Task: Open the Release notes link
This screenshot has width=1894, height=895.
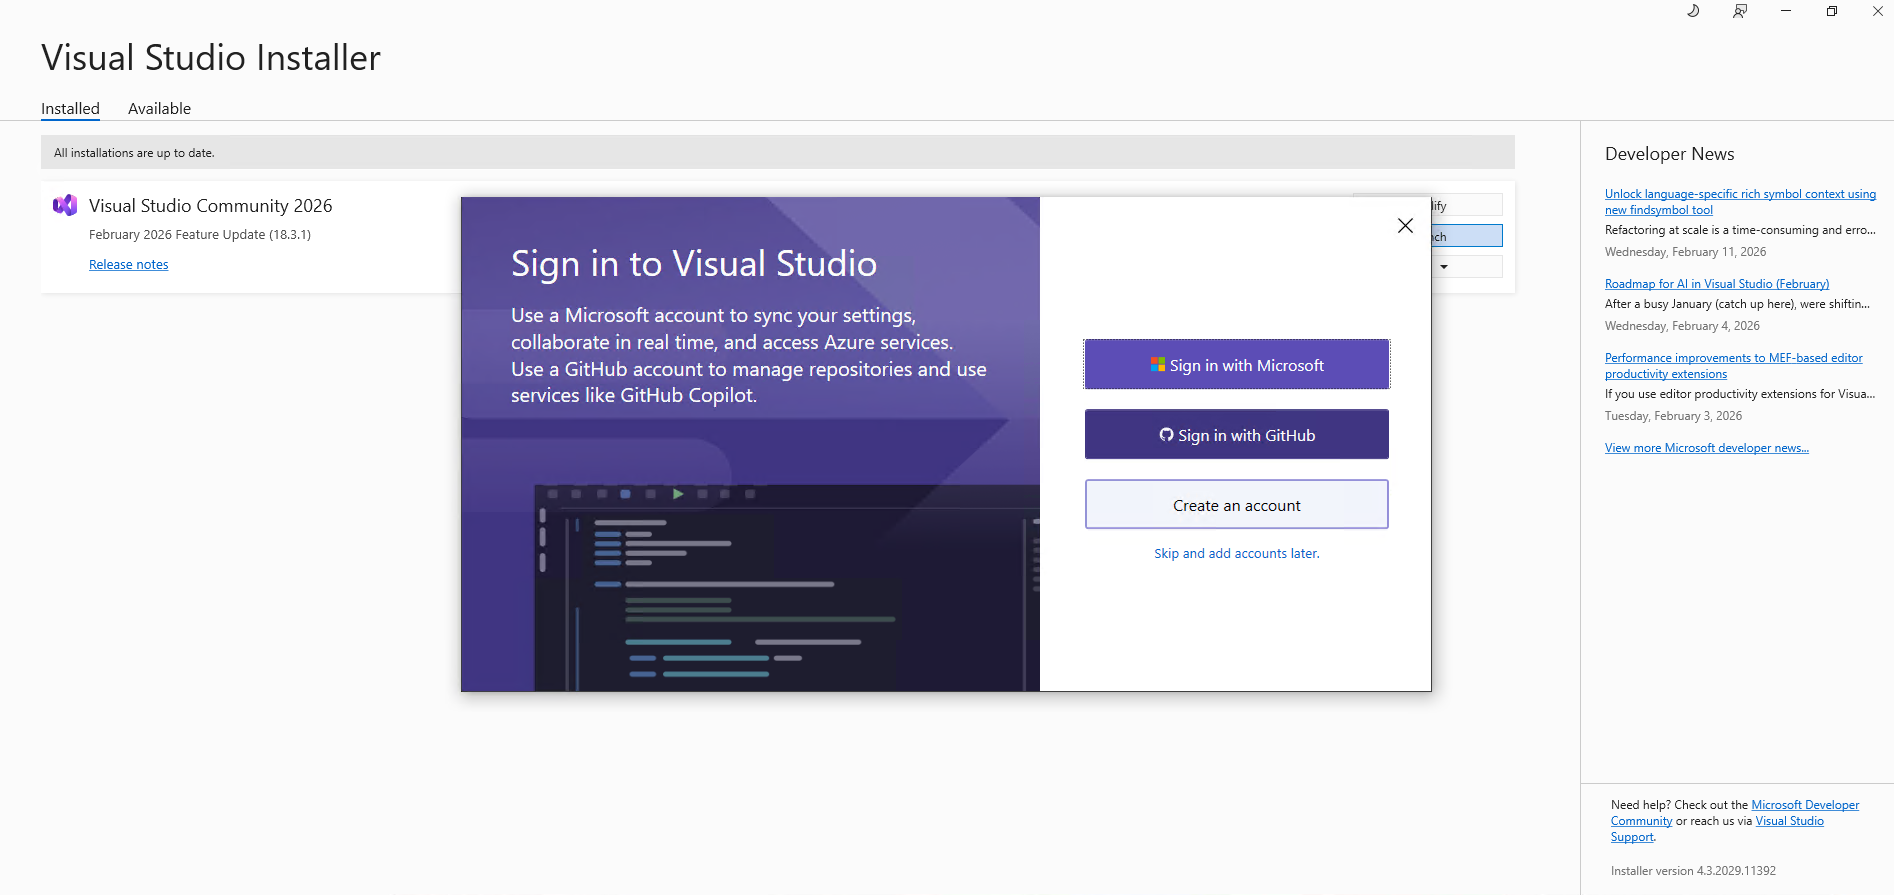Action: click(129, 265)
